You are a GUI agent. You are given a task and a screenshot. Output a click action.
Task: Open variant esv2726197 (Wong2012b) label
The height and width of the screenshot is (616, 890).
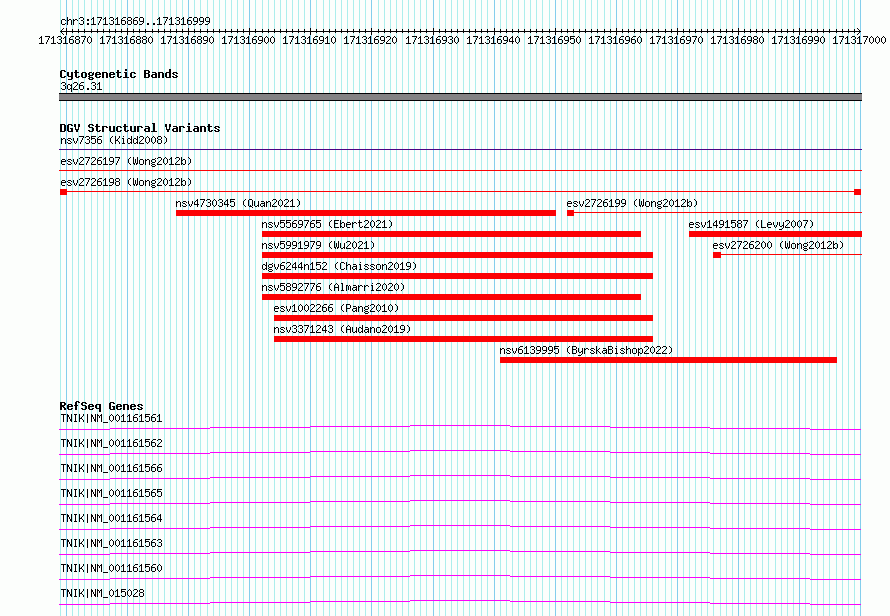(x=126, y=161)
